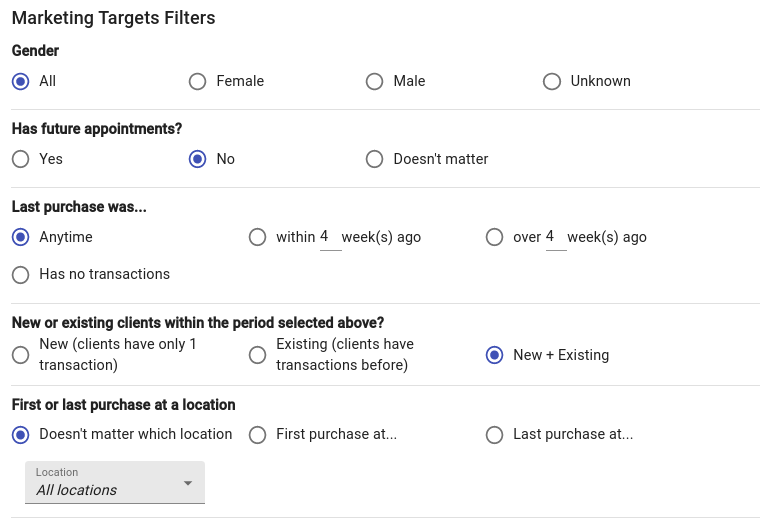Choose Existing clients with prior transactions
The height and width of the screenshot is (521, 770).
click(258, 355)
